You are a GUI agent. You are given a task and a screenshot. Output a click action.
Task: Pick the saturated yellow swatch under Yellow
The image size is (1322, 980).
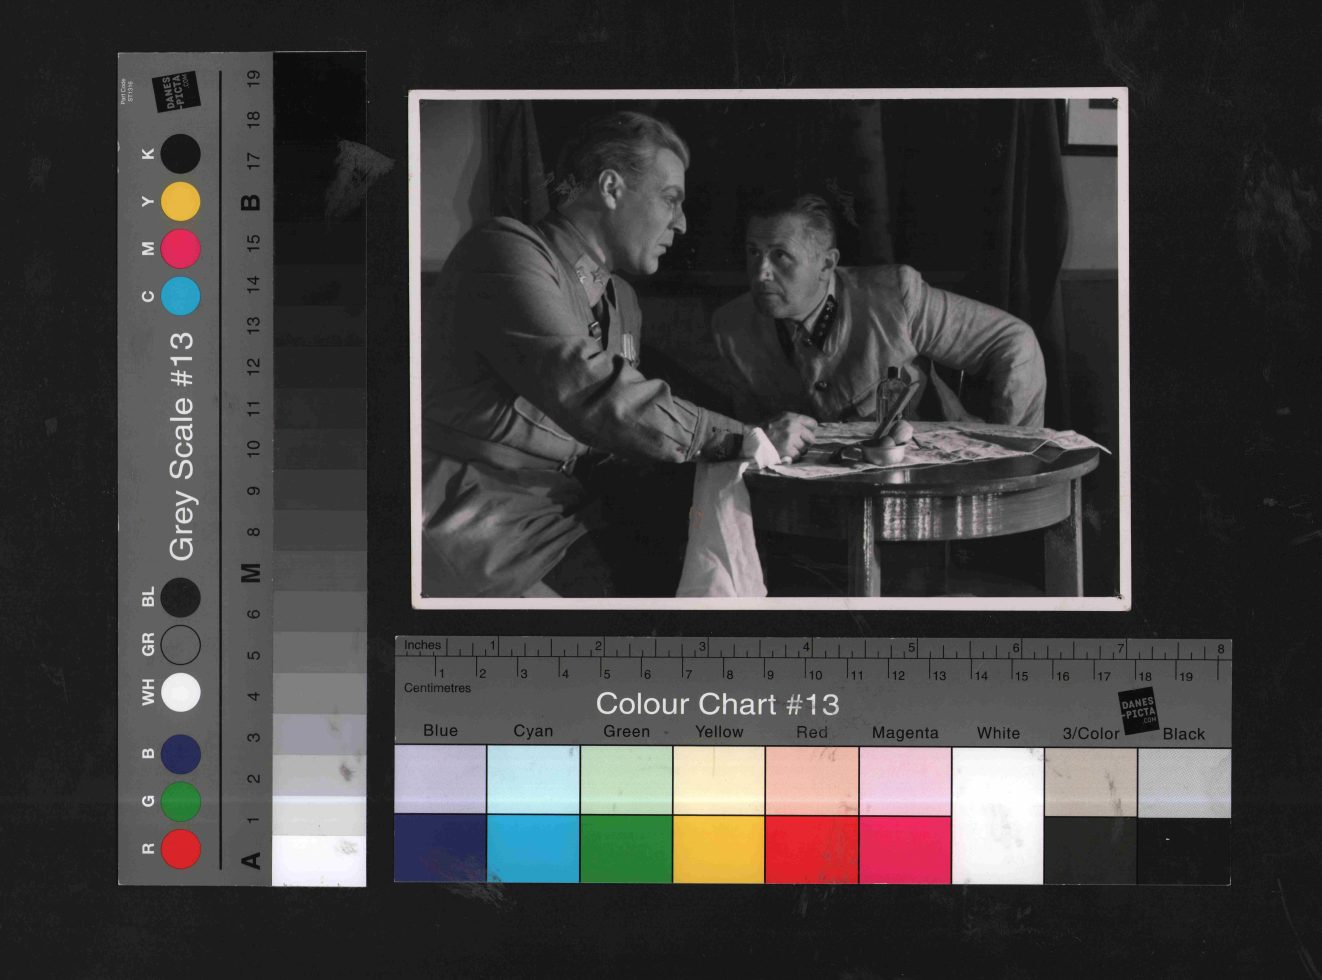[x=718, y=849]
